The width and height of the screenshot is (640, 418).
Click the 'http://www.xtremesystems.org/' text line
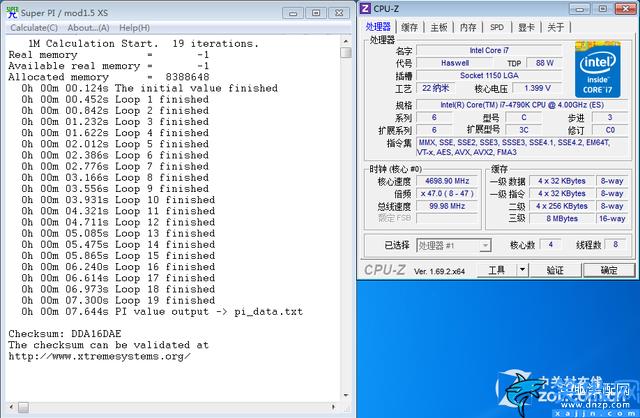coord(99,356)
